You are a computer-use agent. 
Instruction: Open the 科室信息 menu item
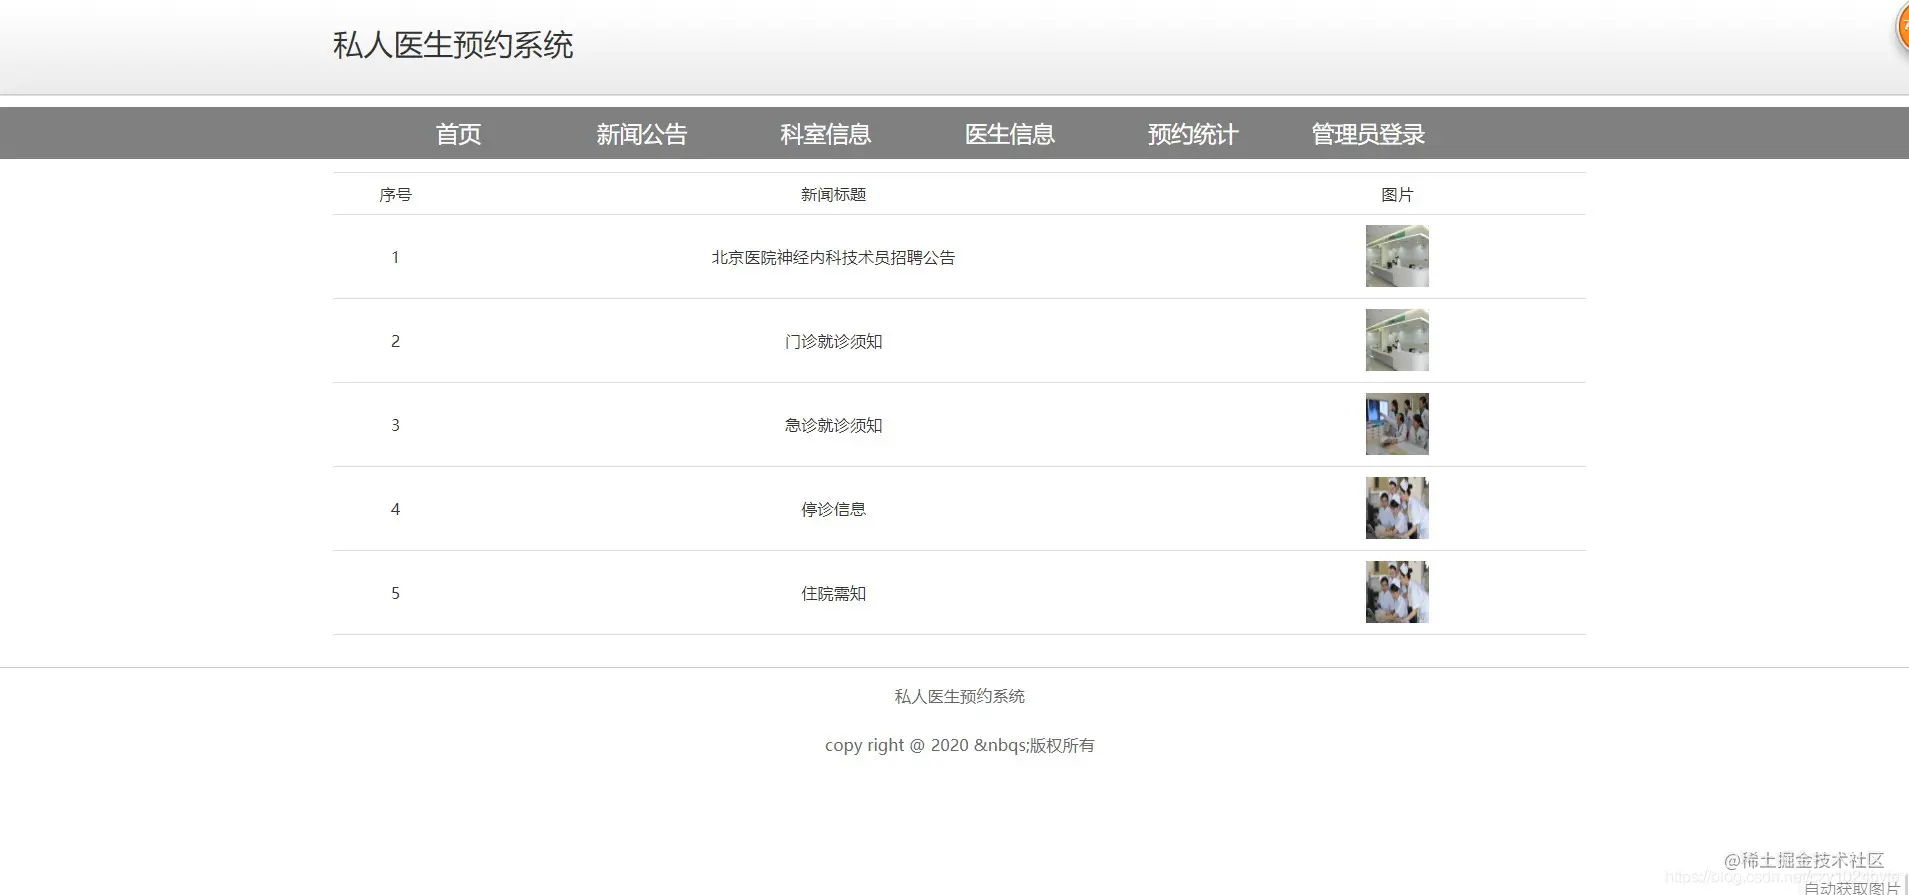[826, 134]
